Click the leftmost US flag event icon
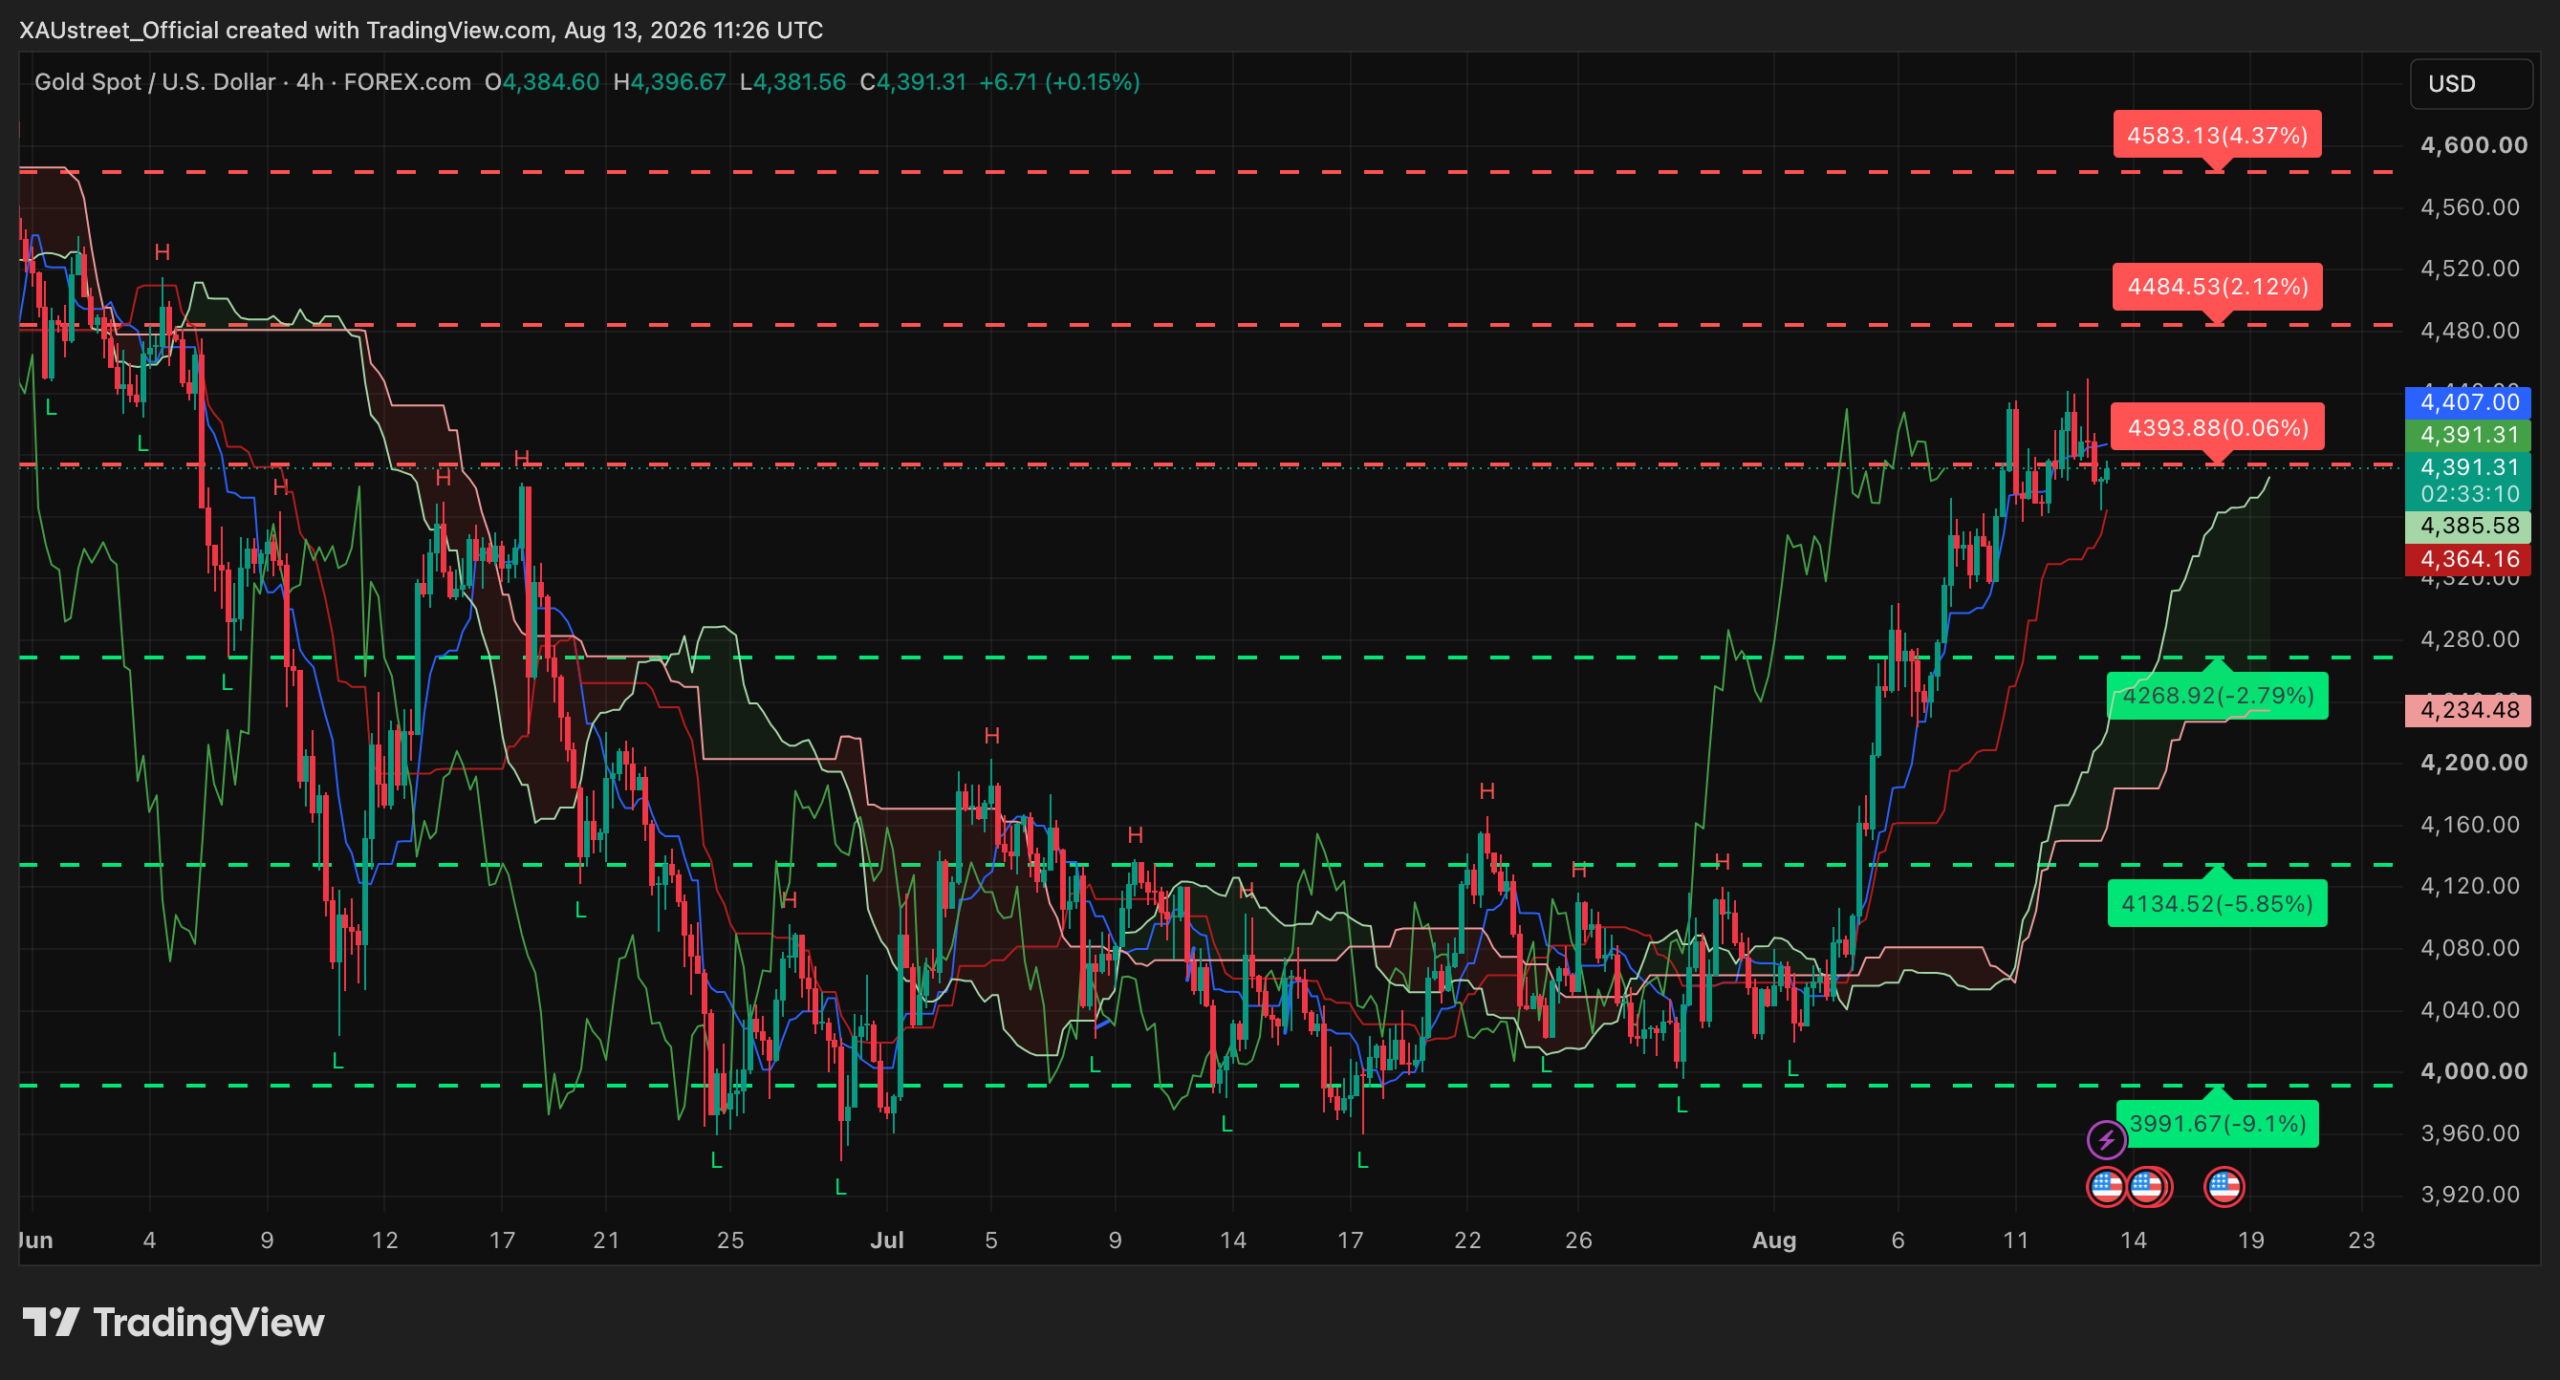 (x=2106, y=1187)
